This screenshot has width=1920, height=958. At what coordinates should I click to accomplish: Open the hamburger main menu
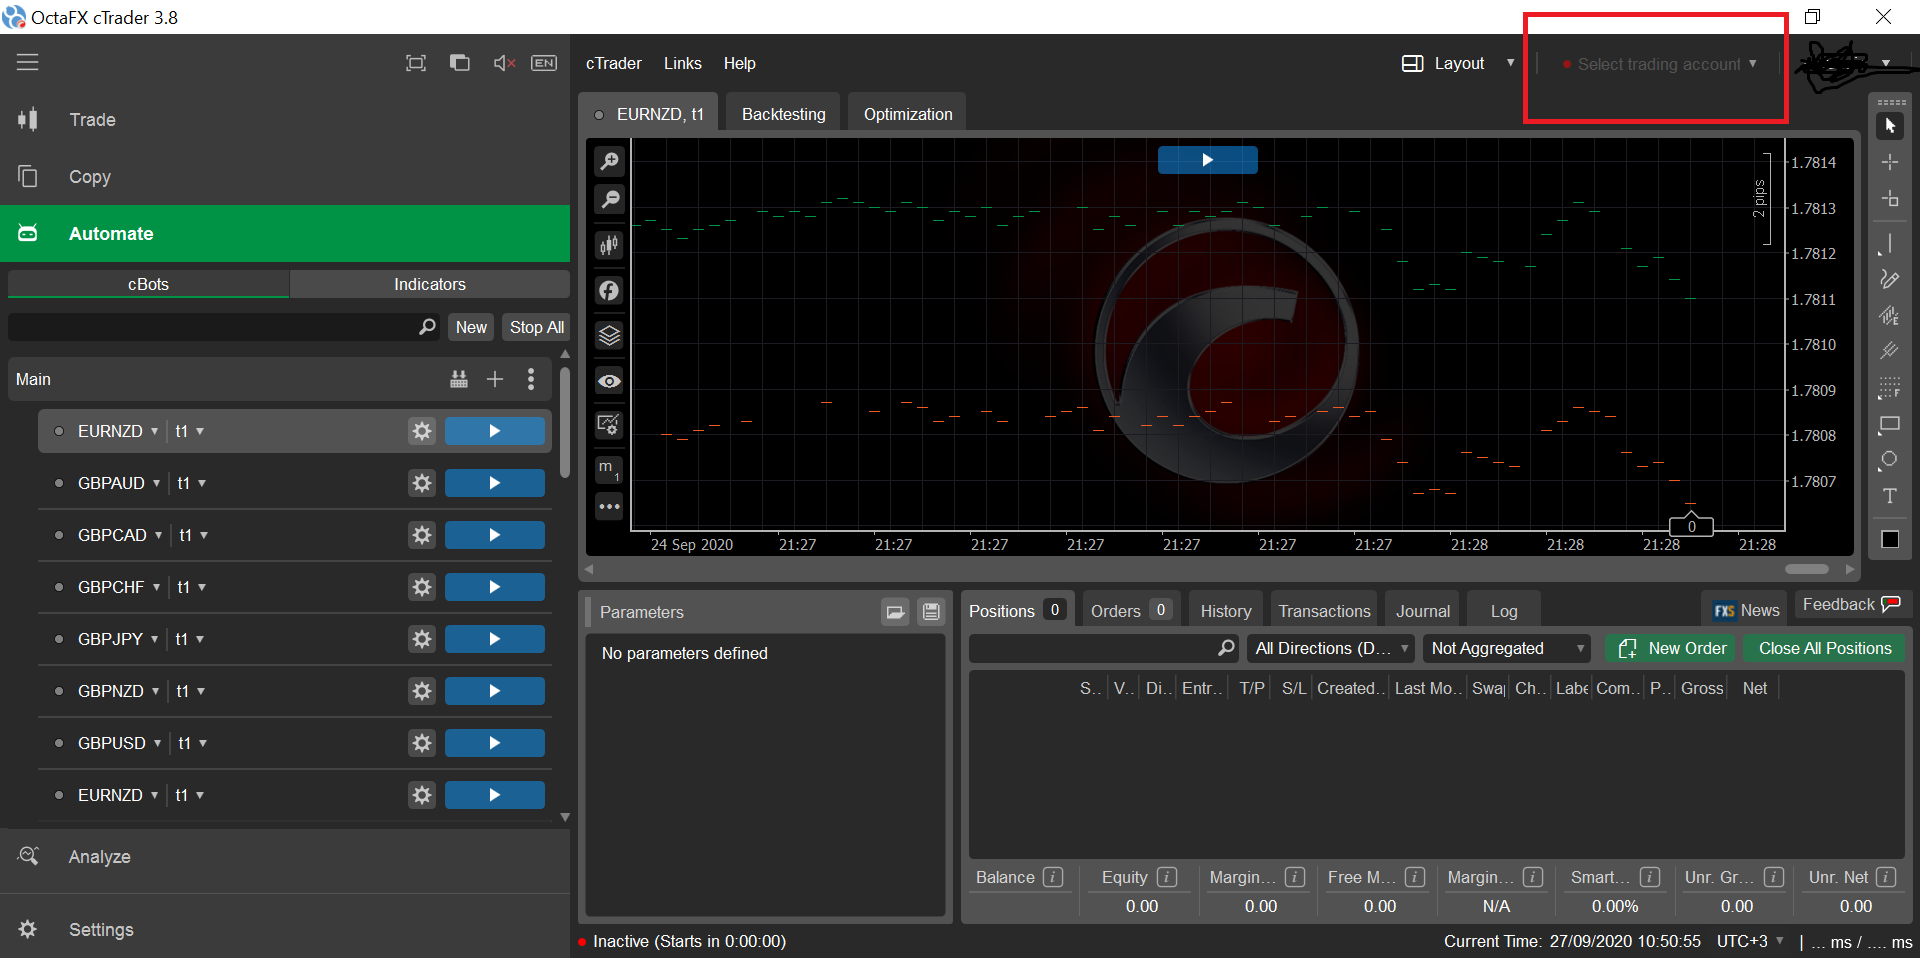(28, 62)
